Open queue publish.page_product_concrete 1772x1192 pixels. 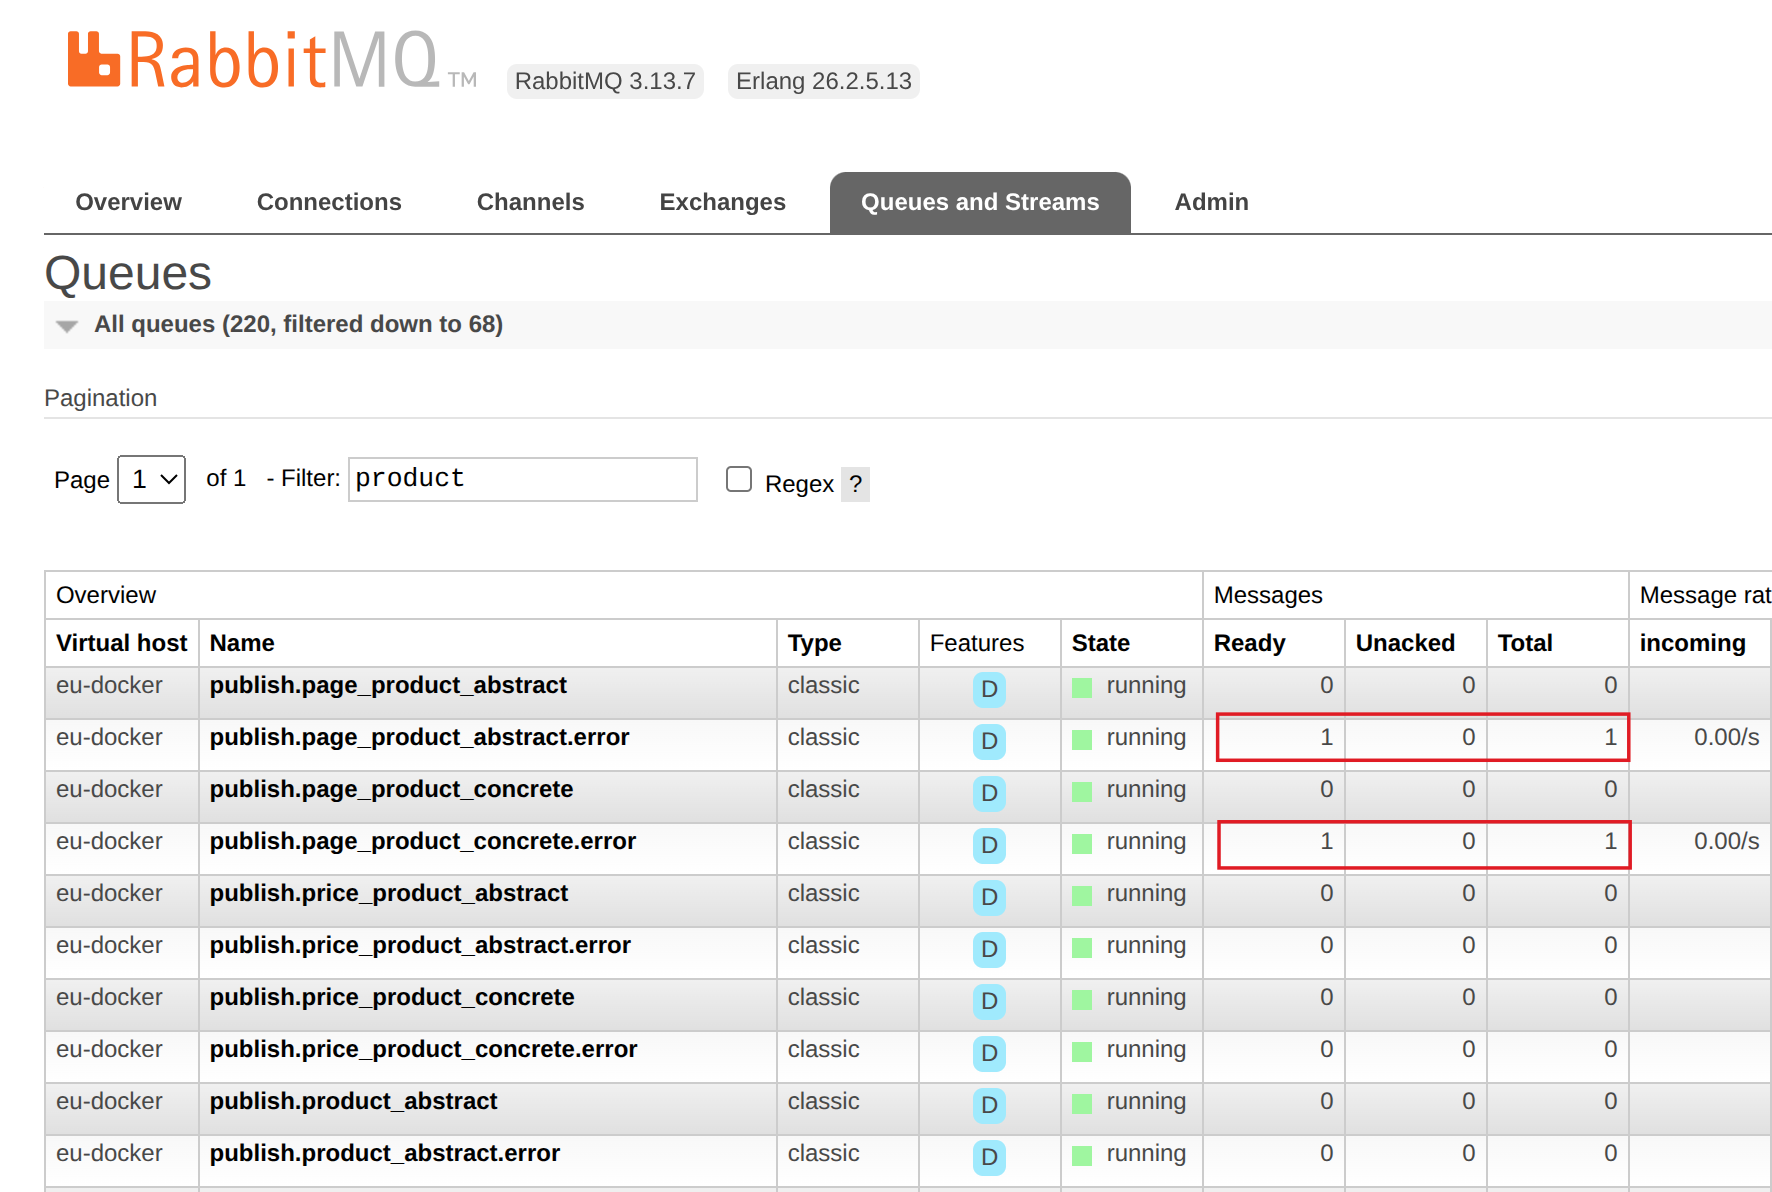tap(391, 789)
